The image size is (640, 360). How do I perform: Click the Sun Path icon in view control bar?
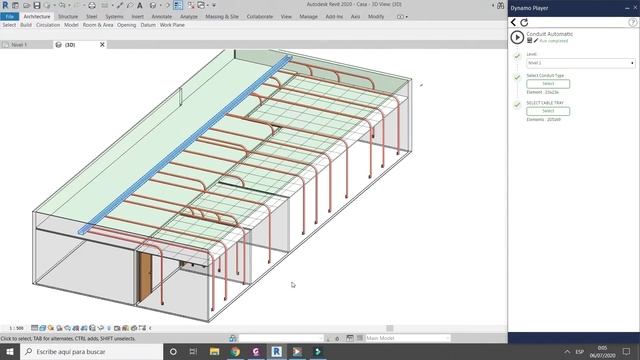(x=51, y=328)
